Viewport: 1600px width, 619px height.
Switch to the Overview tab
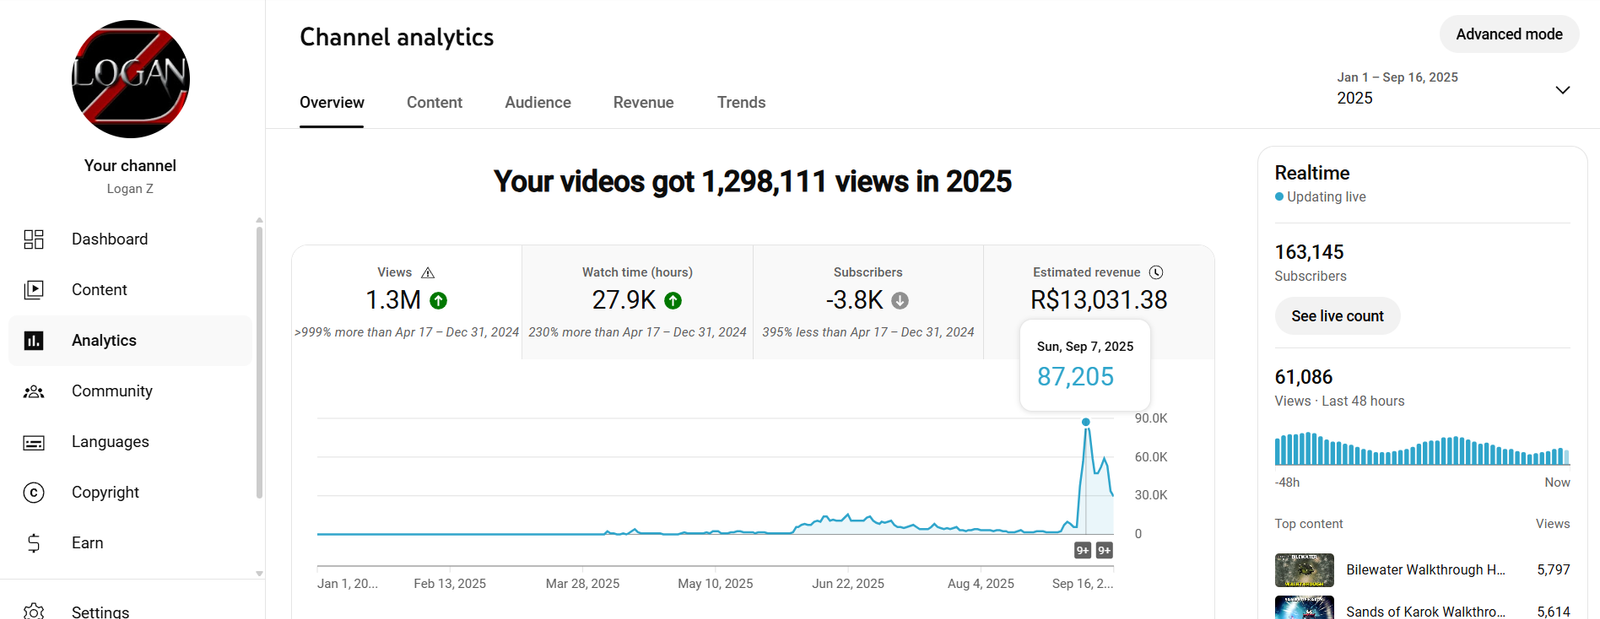point(332,102)
